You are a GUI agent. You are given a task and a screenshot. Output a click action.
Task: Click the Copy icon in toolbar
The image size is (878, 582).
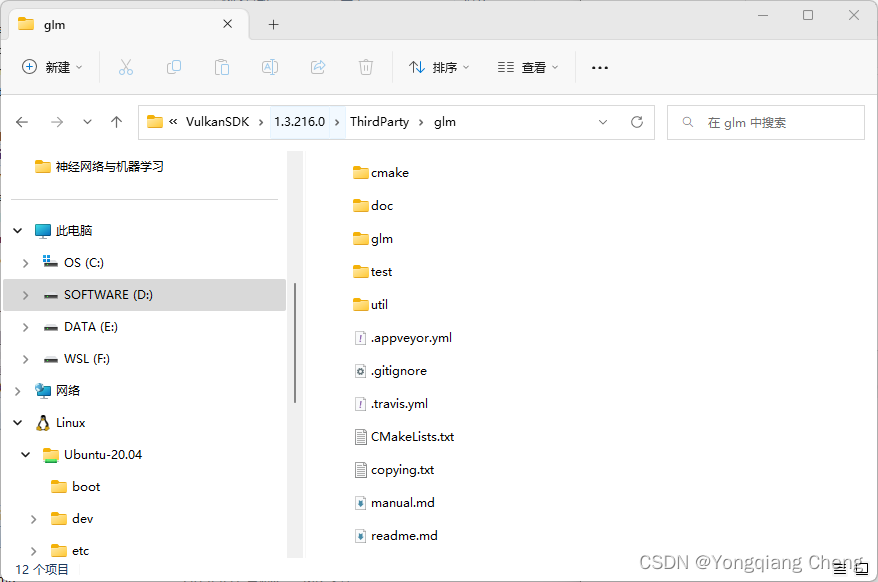(174, 67)
